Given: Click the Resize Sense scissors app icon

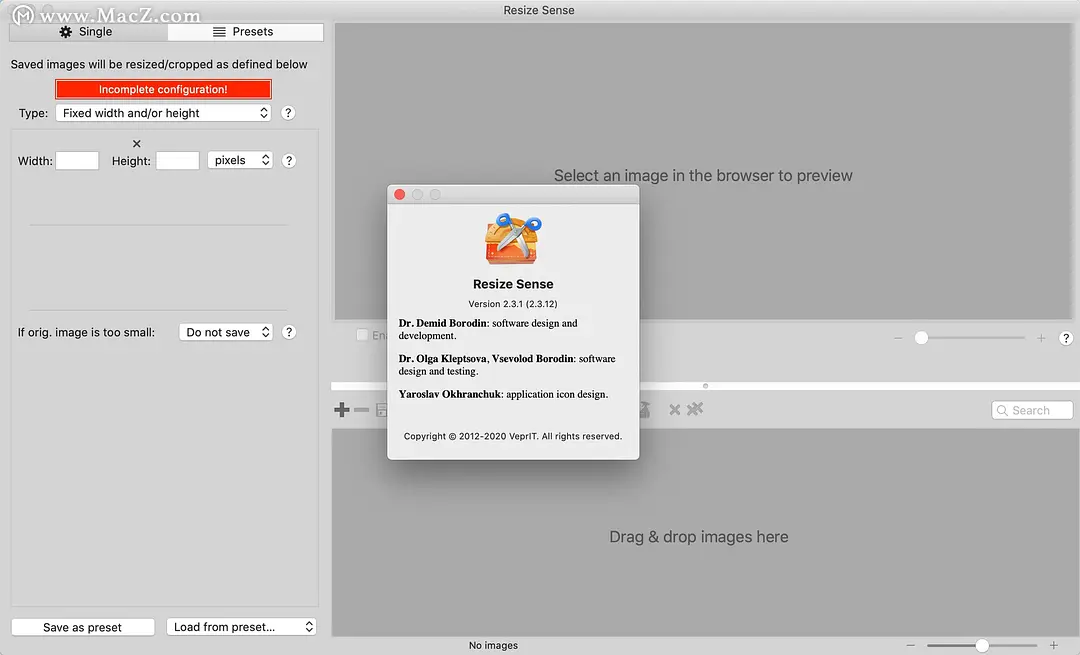Looking at the screenshot, I should (x=513, y=239).
